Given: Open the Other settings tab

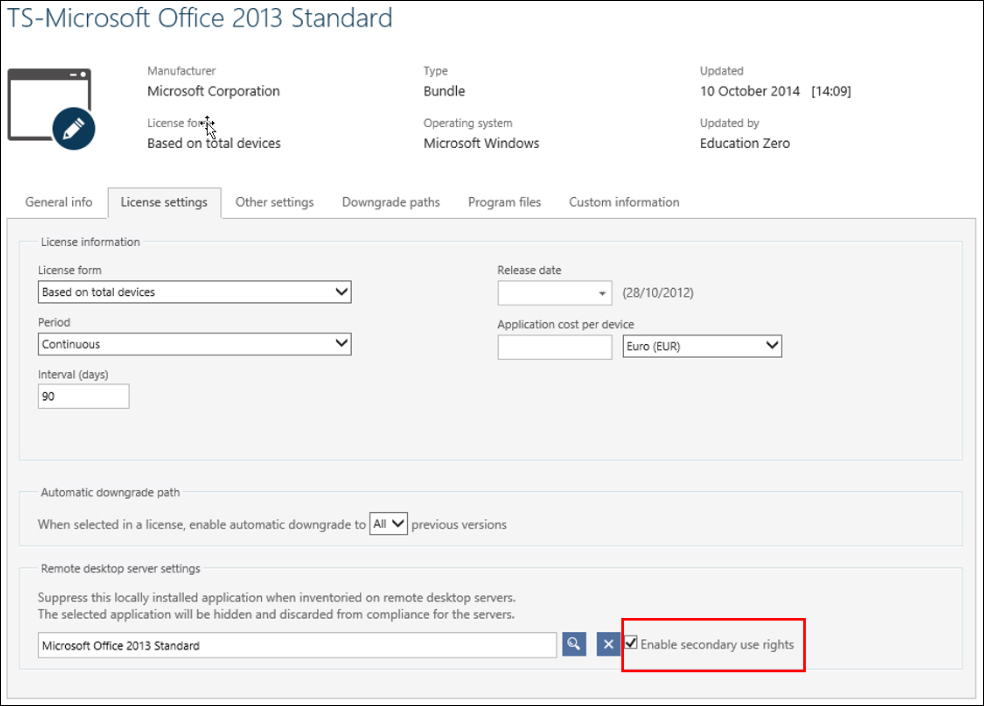Looking at the screenshot, I should click(x=274, y=202).
